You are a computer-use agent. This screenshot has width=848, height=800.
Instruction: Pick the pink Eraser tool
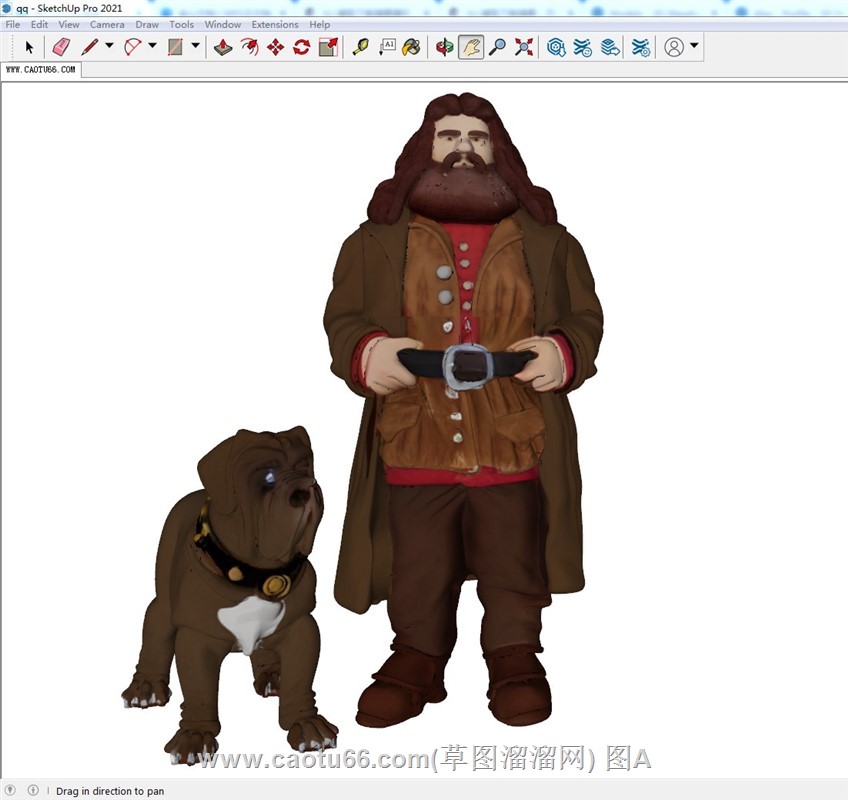coord(61,47)
